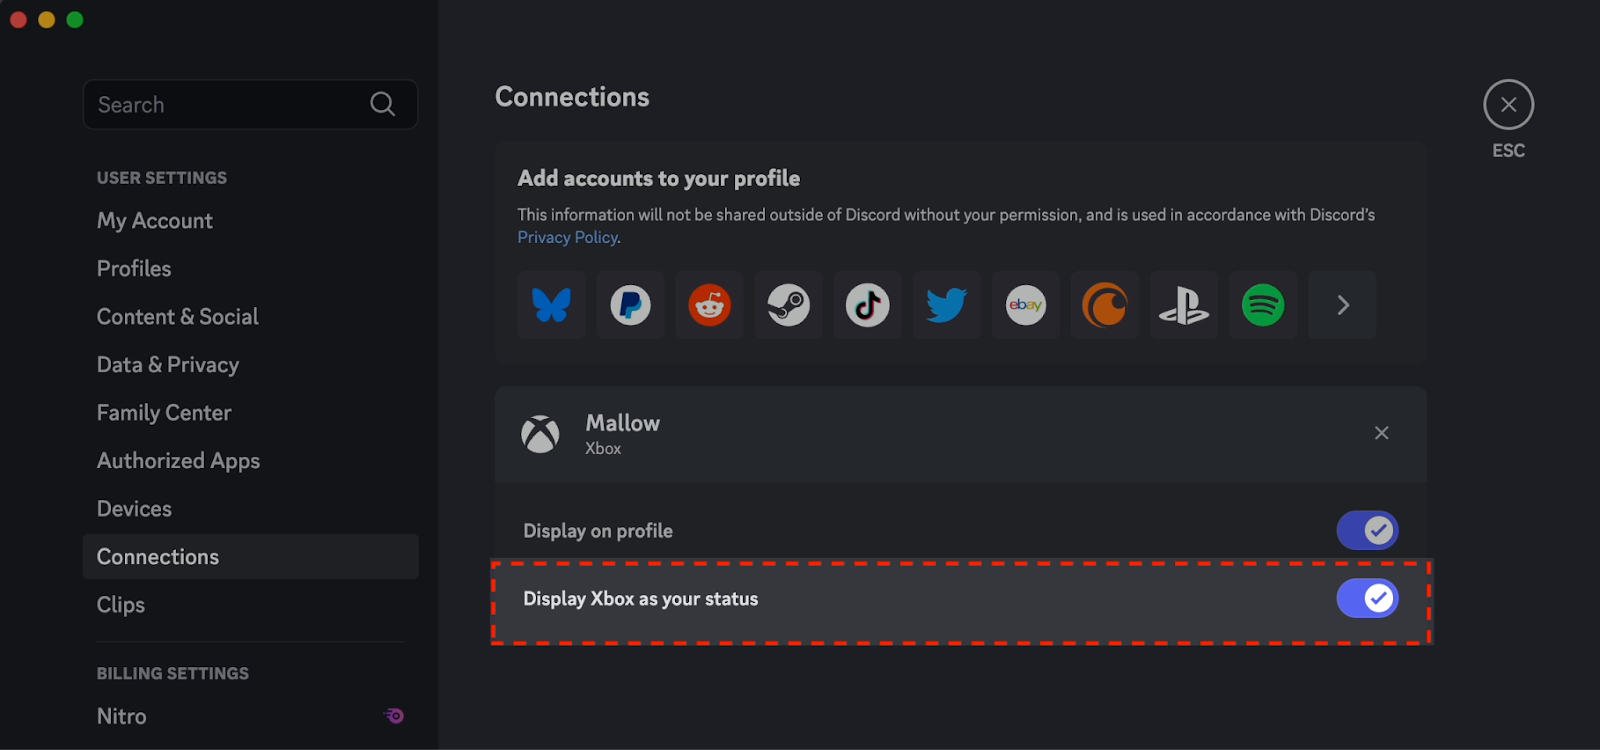Add a PayPal account connection

[631, 305]
